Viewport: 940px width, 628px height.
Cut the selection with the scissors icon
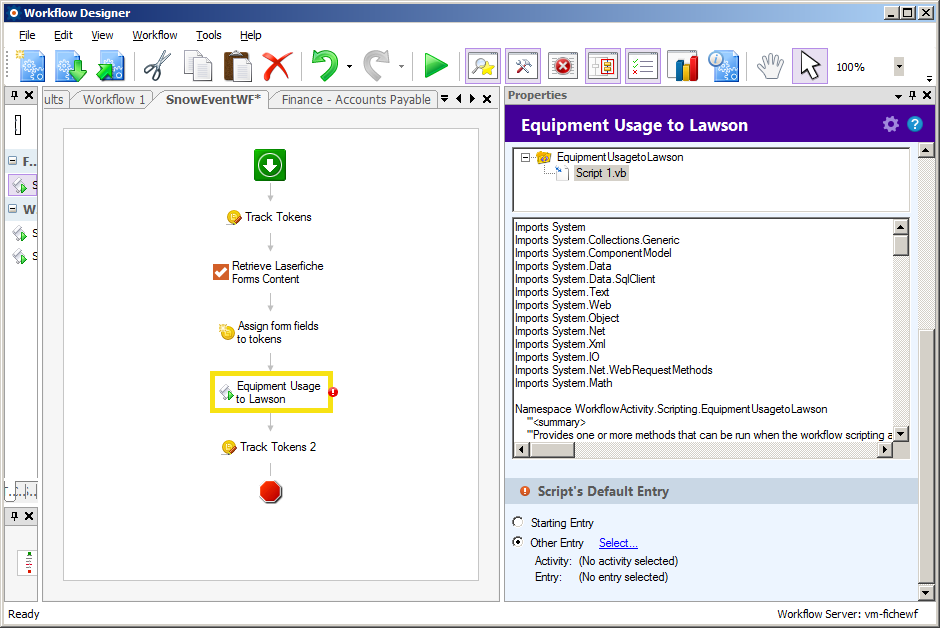click(157, 65)
